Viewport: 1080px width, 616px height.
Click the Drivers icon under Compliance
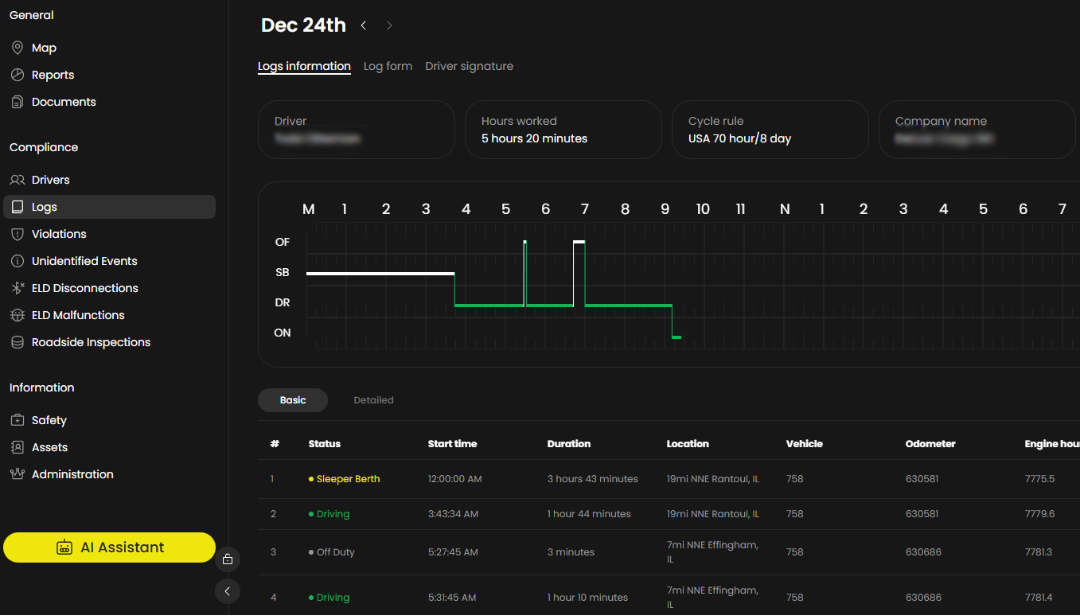tap(16, 179)
